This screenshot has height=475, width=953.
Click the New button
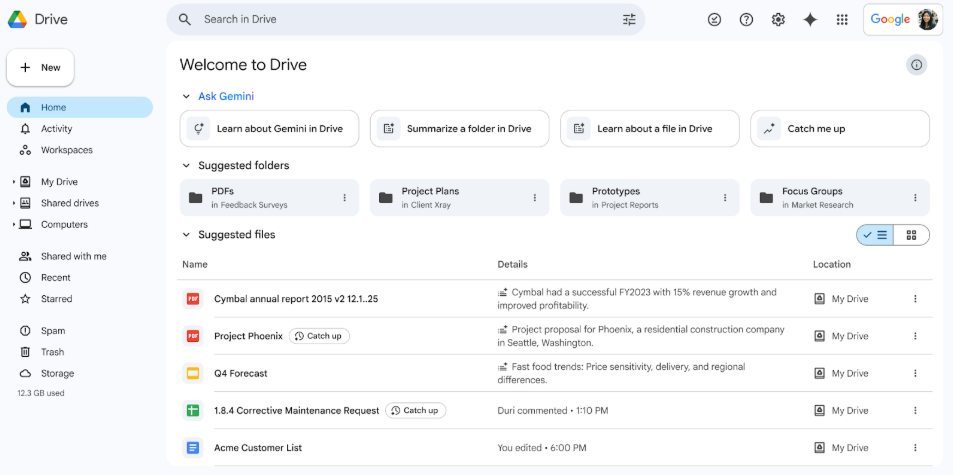(40, 67)
